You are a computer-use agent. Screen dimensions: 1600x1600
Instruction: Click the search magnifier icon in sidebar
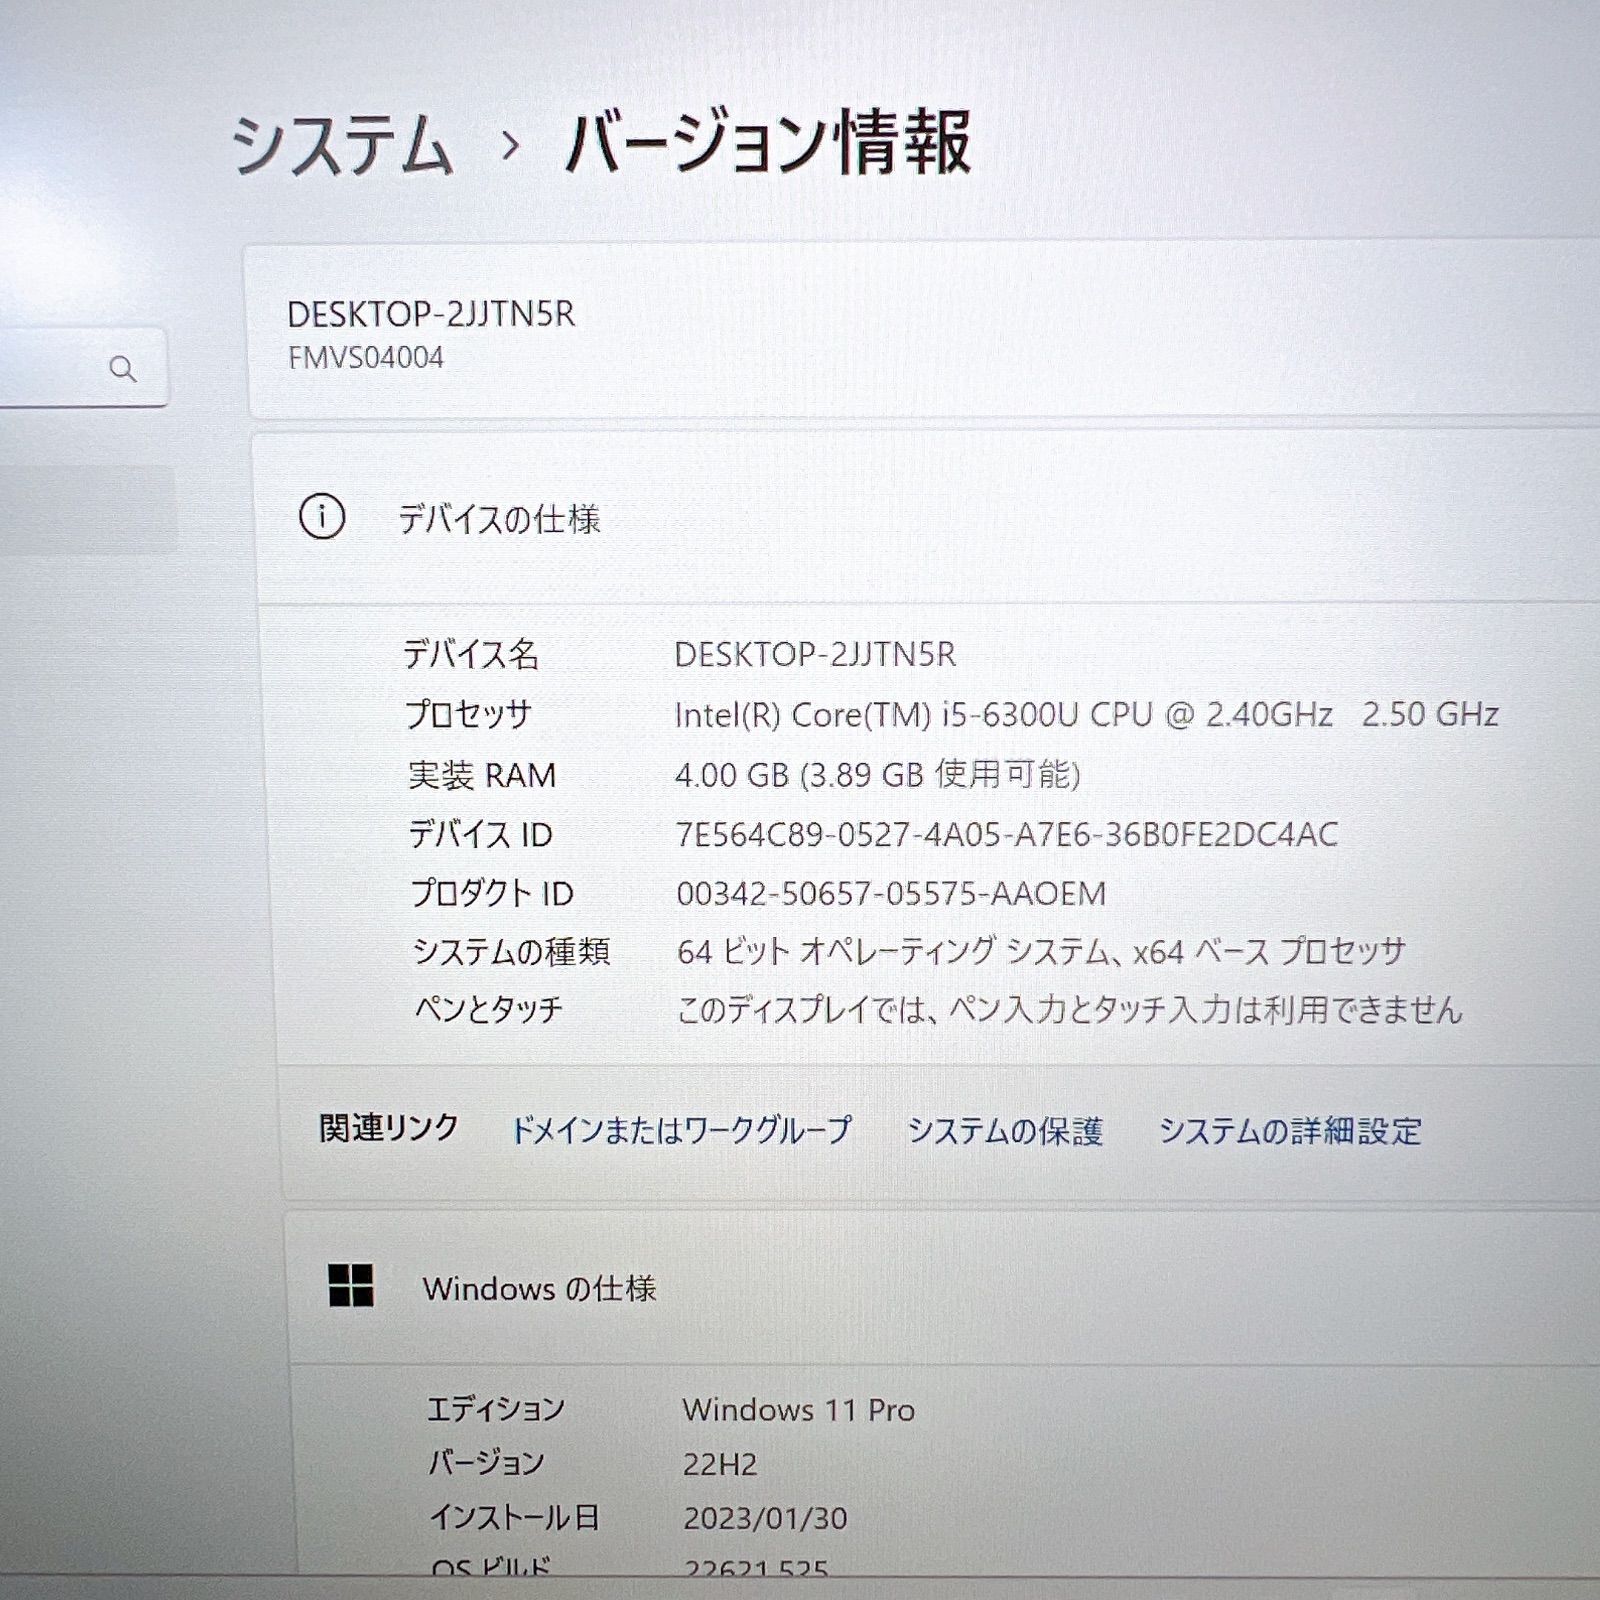(123, 369)
